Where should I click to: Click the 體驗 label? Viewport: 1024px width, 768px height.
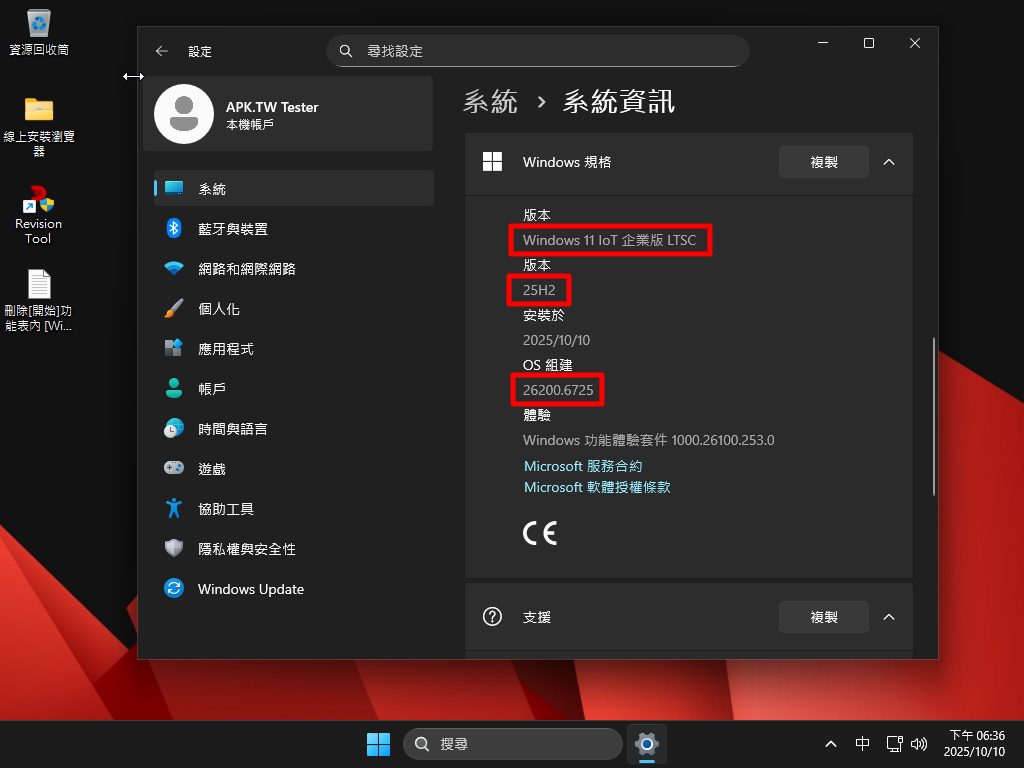click(537, 415)
